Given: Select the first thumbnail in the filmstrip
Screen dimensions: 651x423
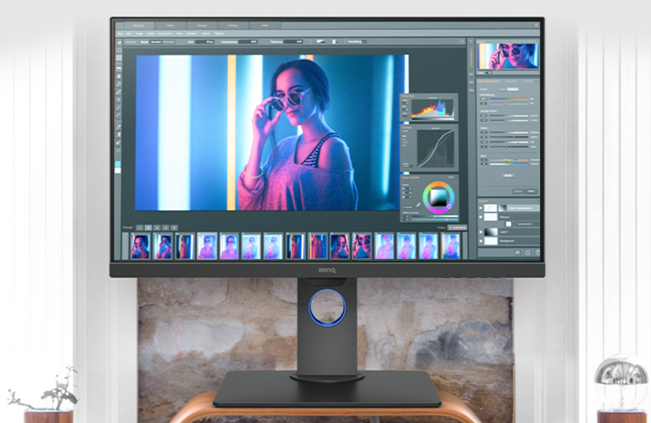Looking at the screenshot, I should tap(140, 245).
